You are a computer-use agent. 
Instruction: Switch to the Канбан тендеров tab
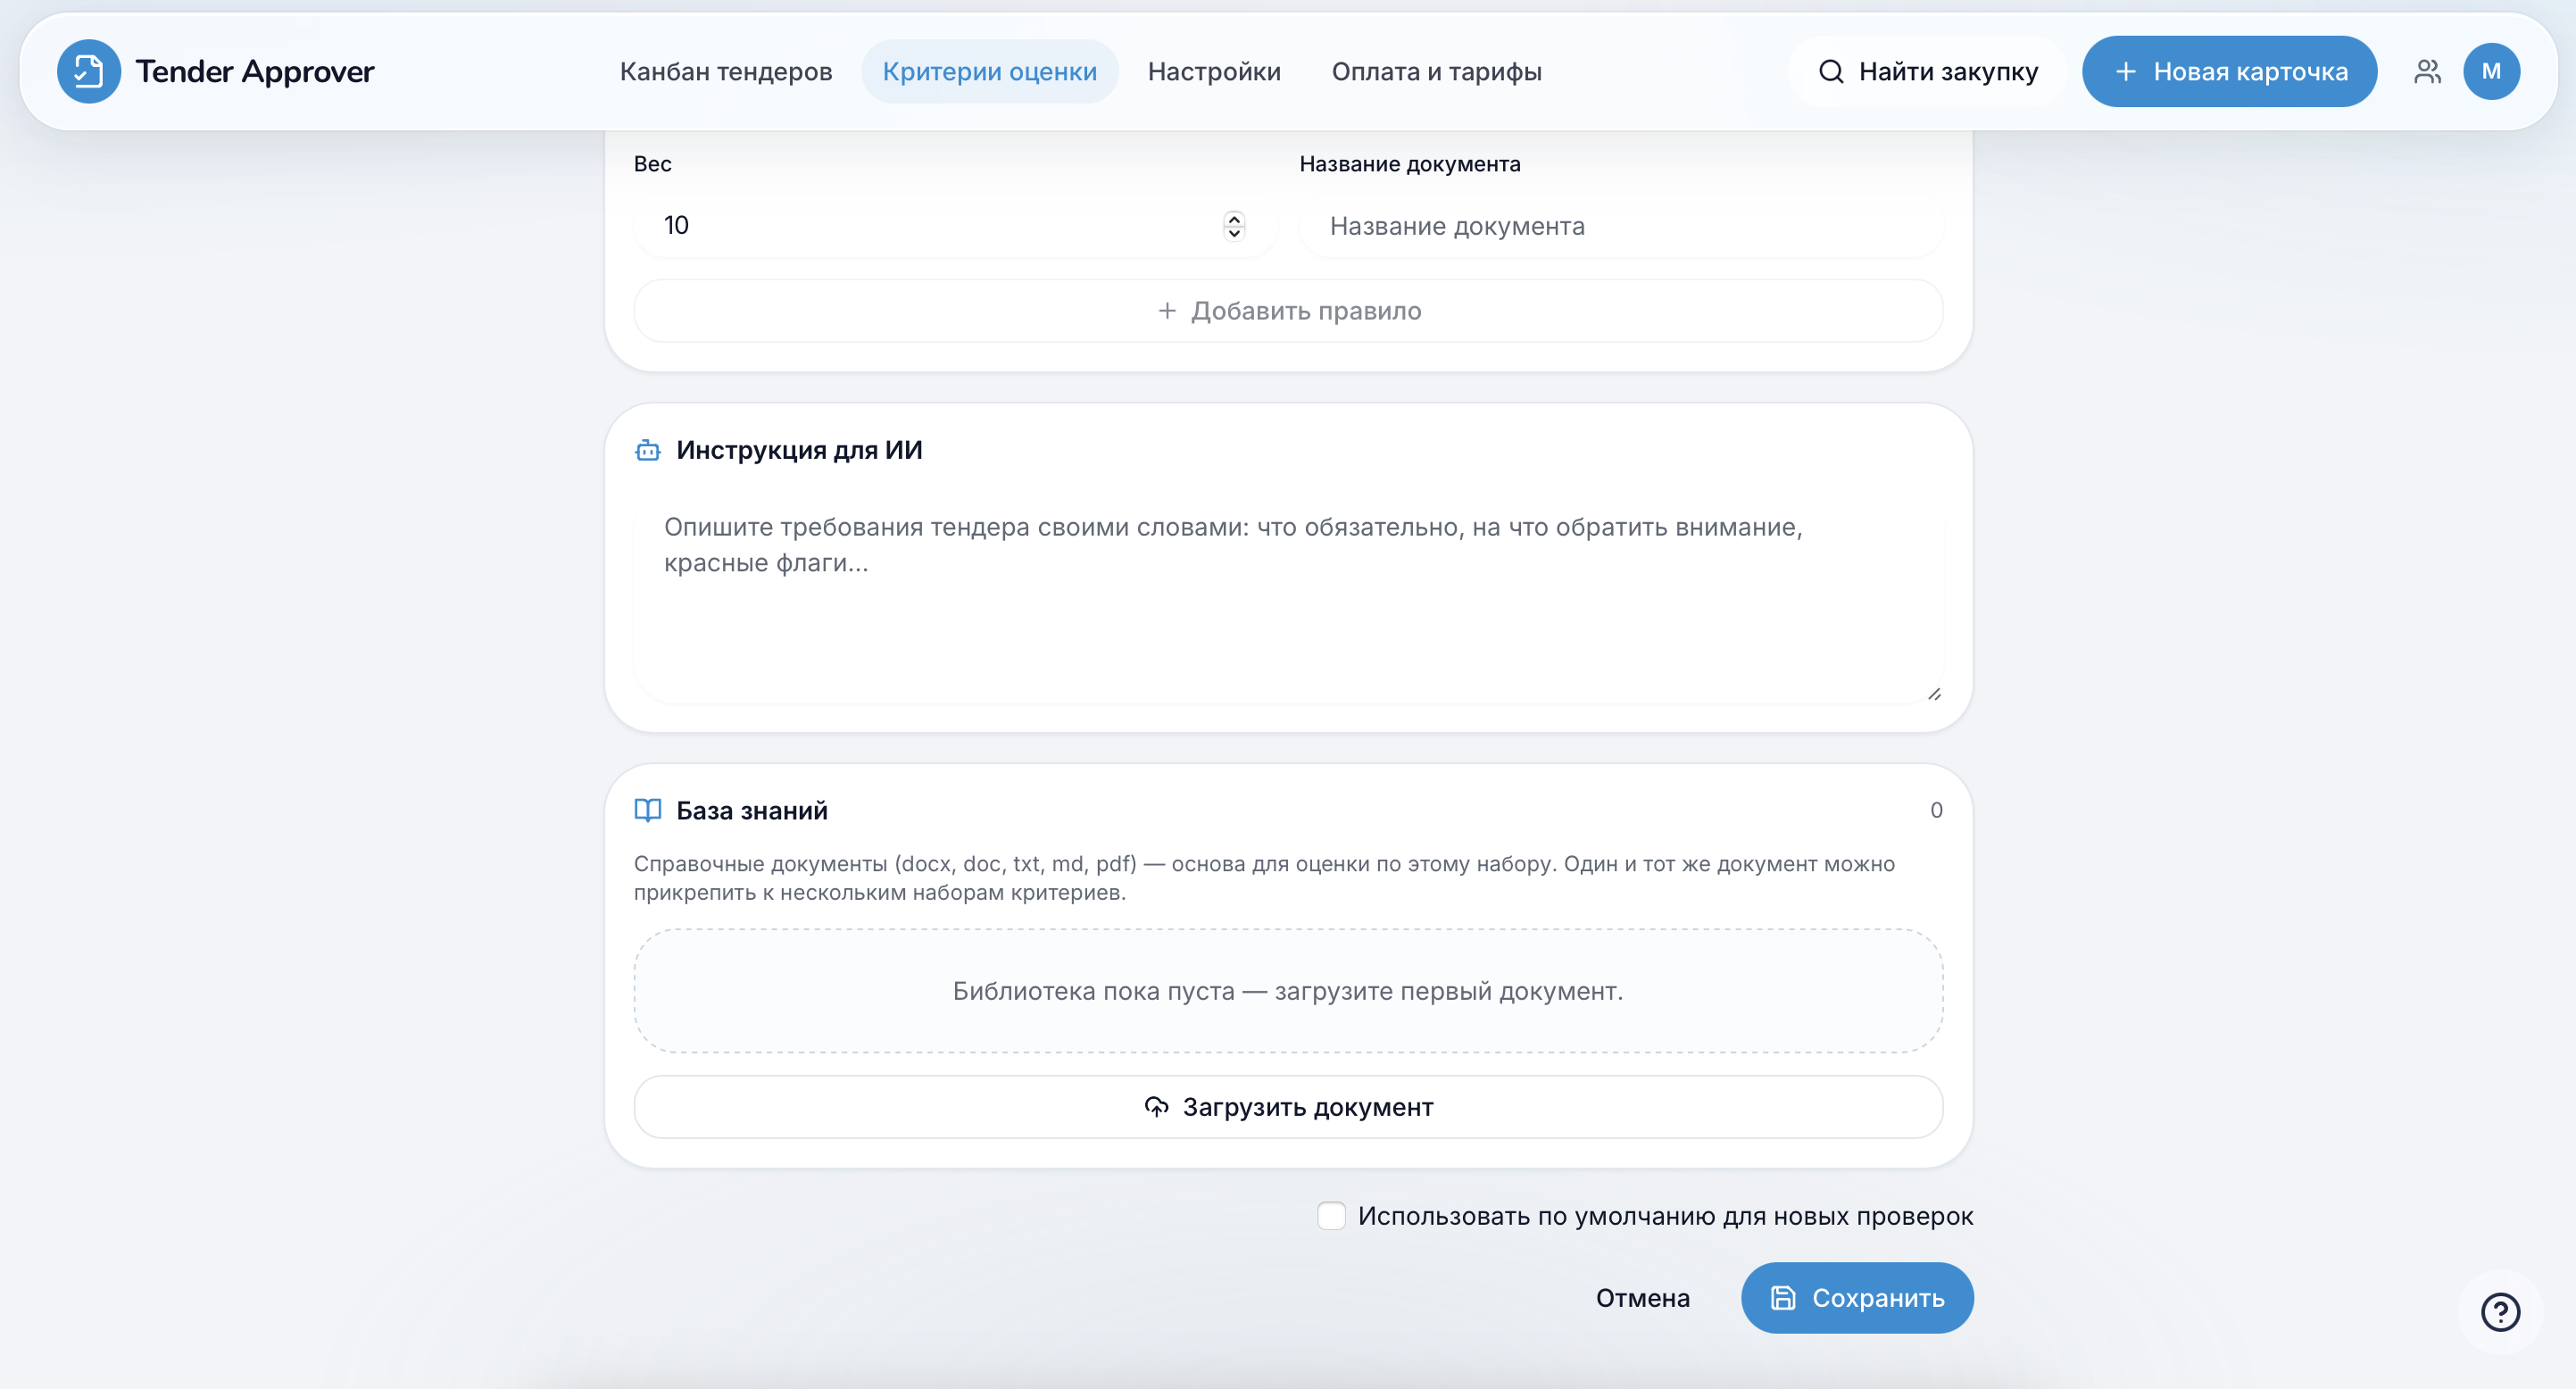click(726, 71)
